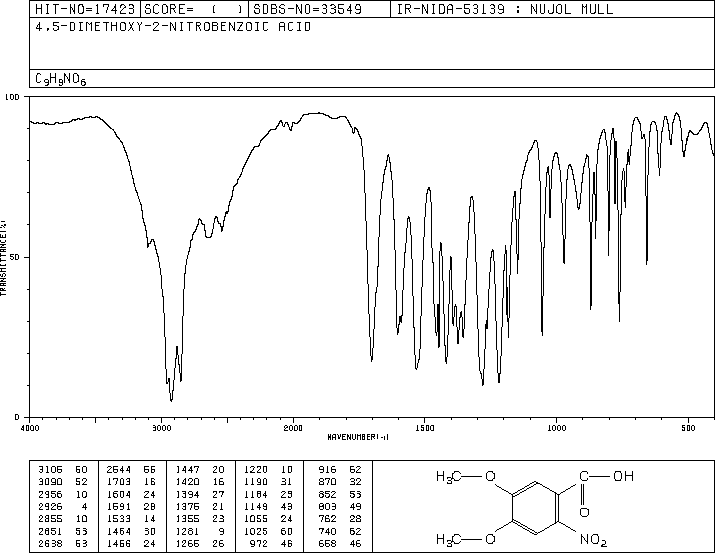This screenshot has width=715, height=553.
Task: Select the 1190 peak entry in table
Action: tap(268, 481)
